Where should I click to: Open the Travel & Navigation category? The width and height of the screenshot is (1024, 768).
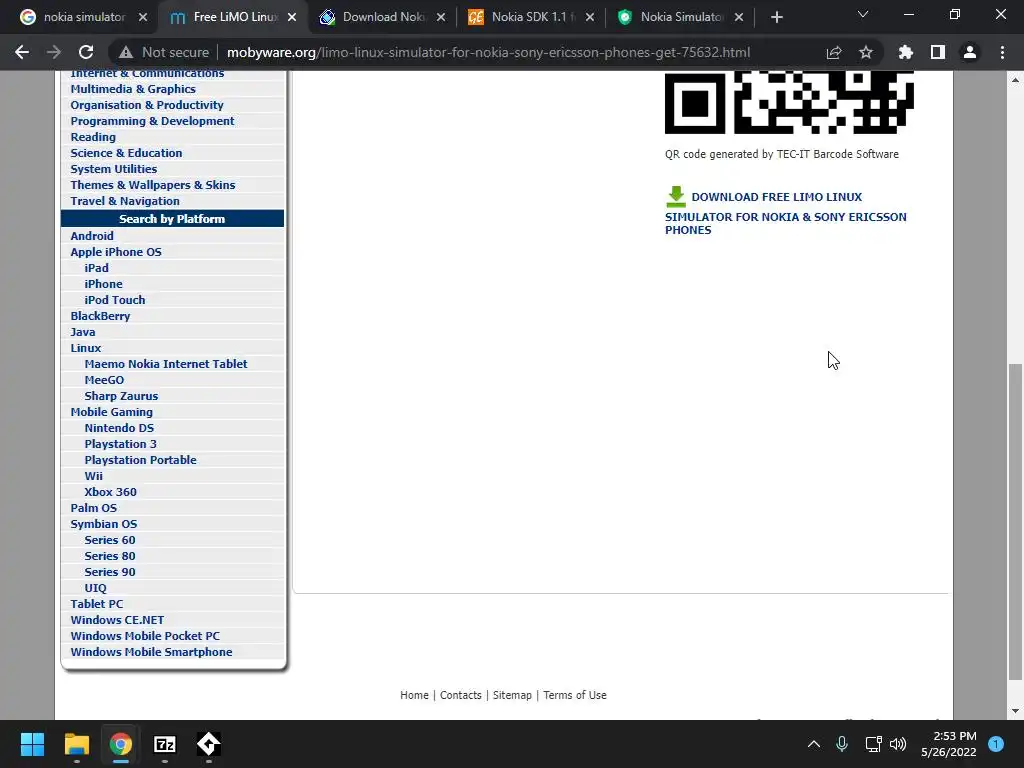coord(125,201)
